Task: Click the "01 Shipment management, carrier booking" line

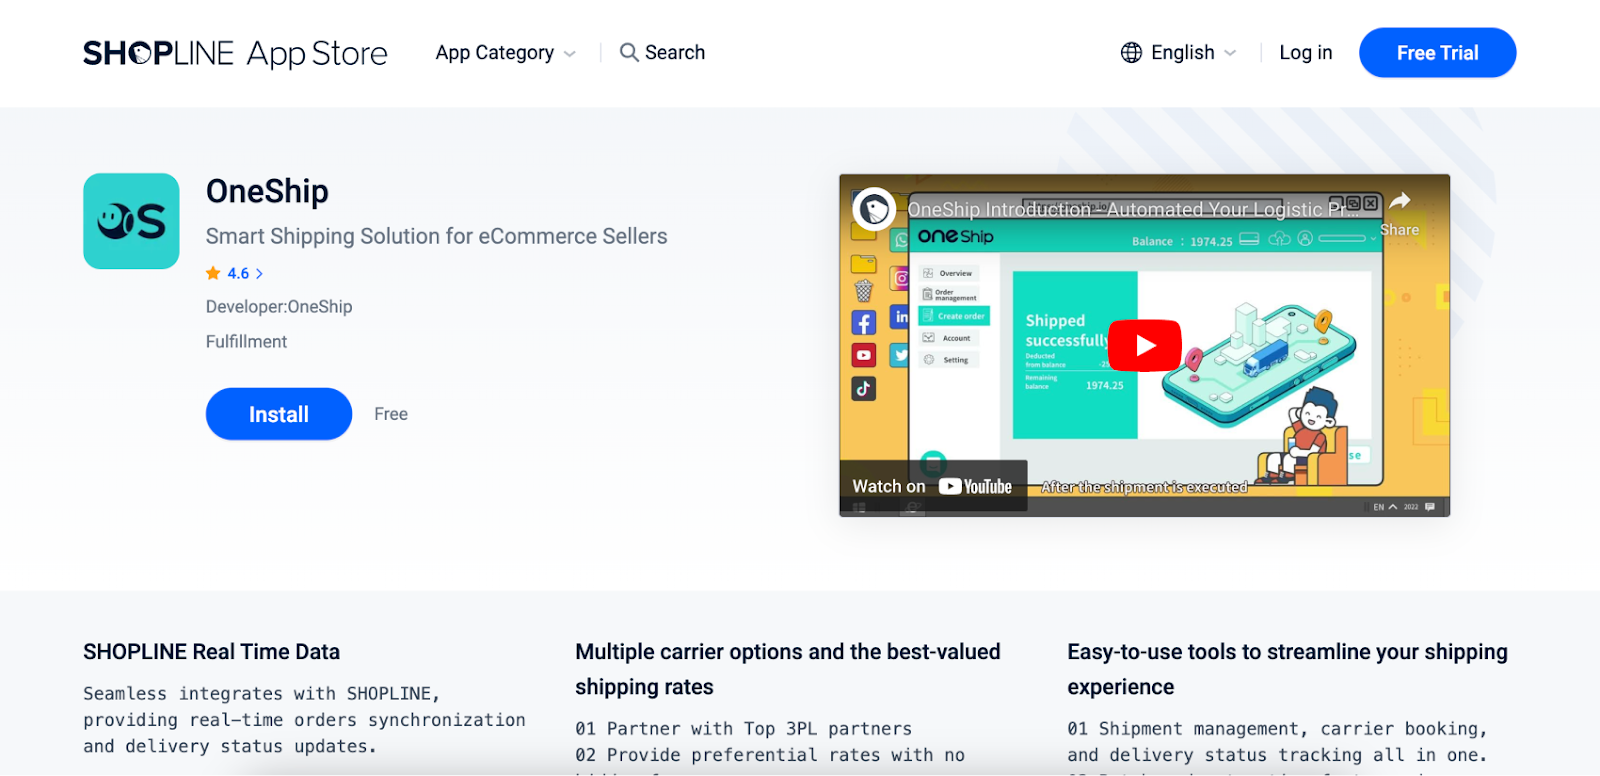Action: click(x=1277, y=729)
